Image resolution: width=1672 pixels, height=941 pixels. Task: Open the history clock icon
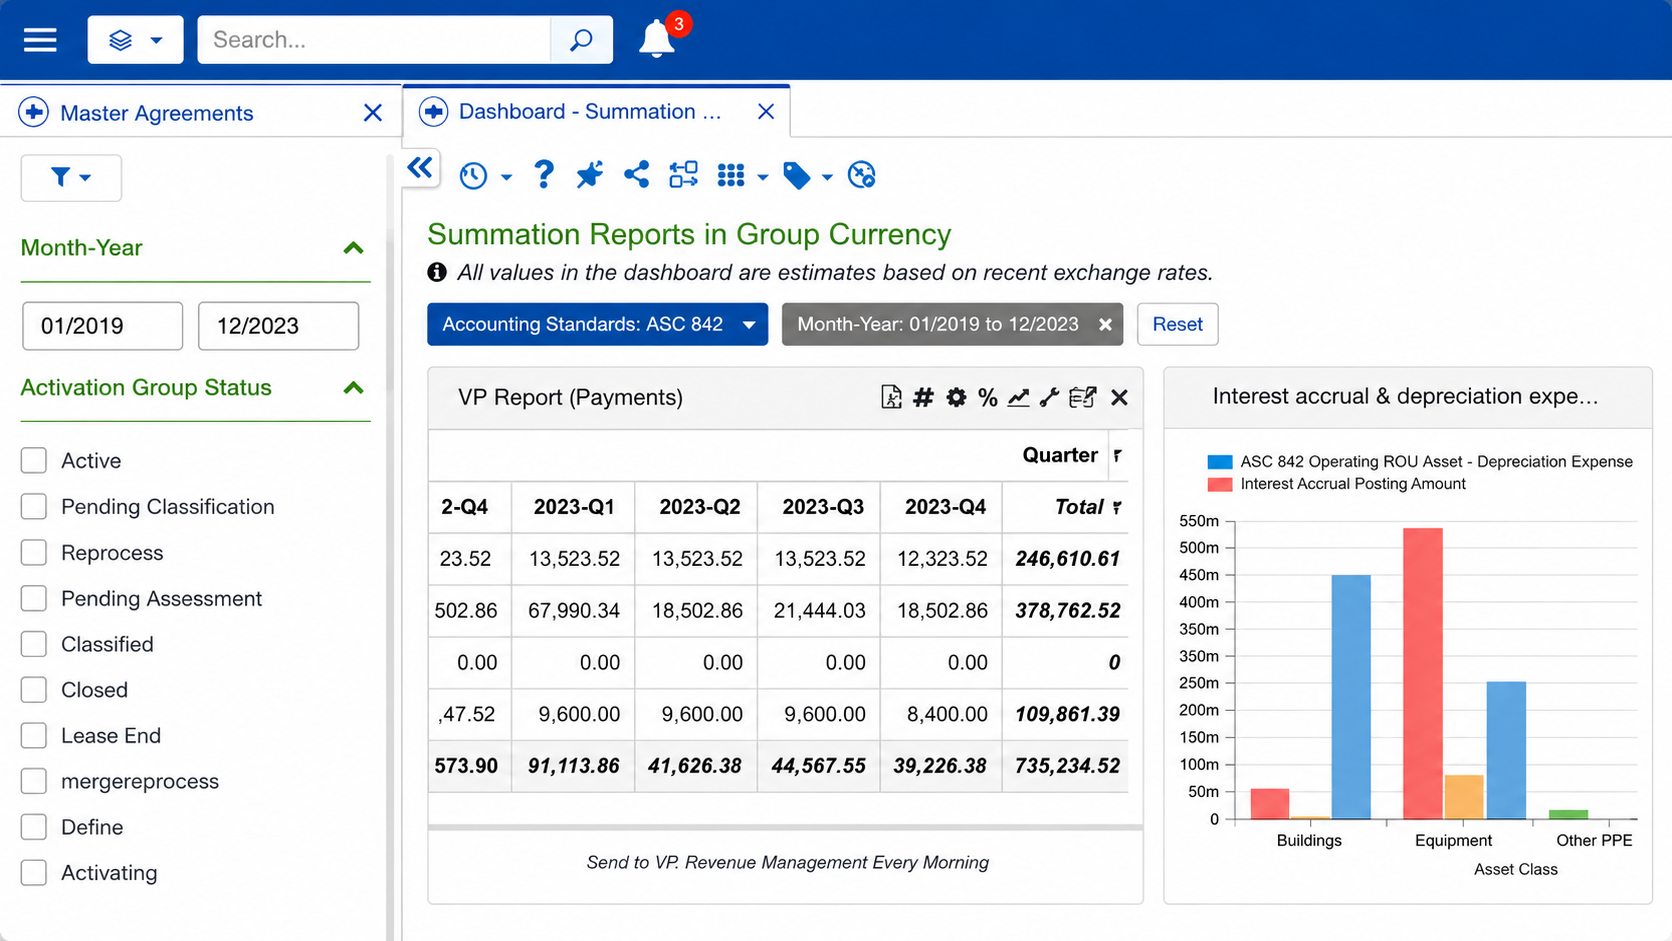pos(473,176)
